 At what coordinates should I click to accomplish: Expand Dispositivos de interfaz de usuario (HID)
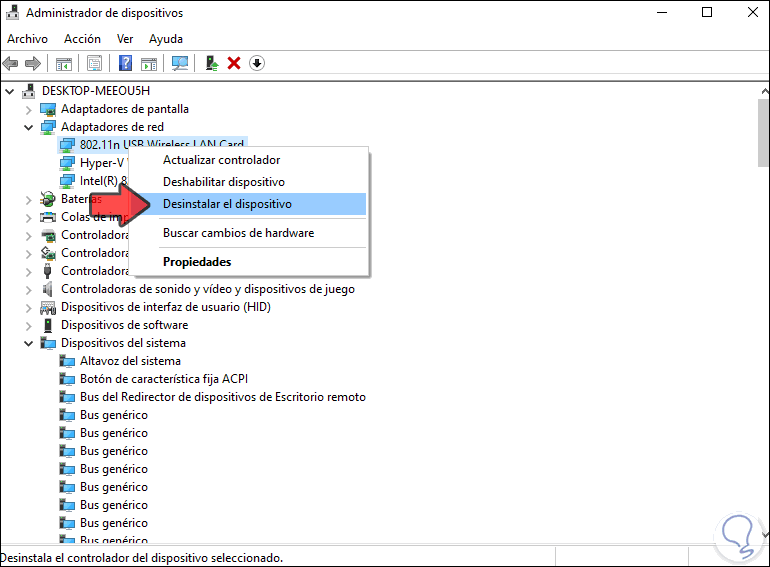pos(28,308)
